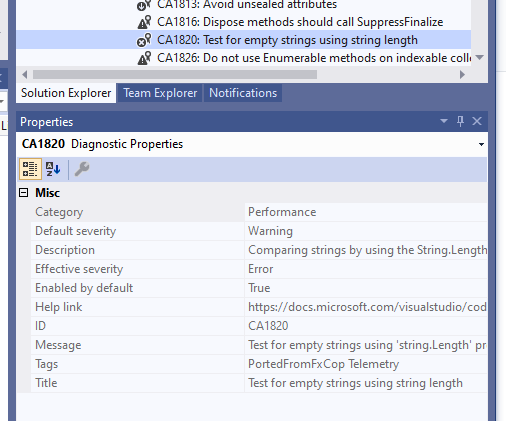
Task: Click the rule list scroll down arrow
Action: pos(480,58)
